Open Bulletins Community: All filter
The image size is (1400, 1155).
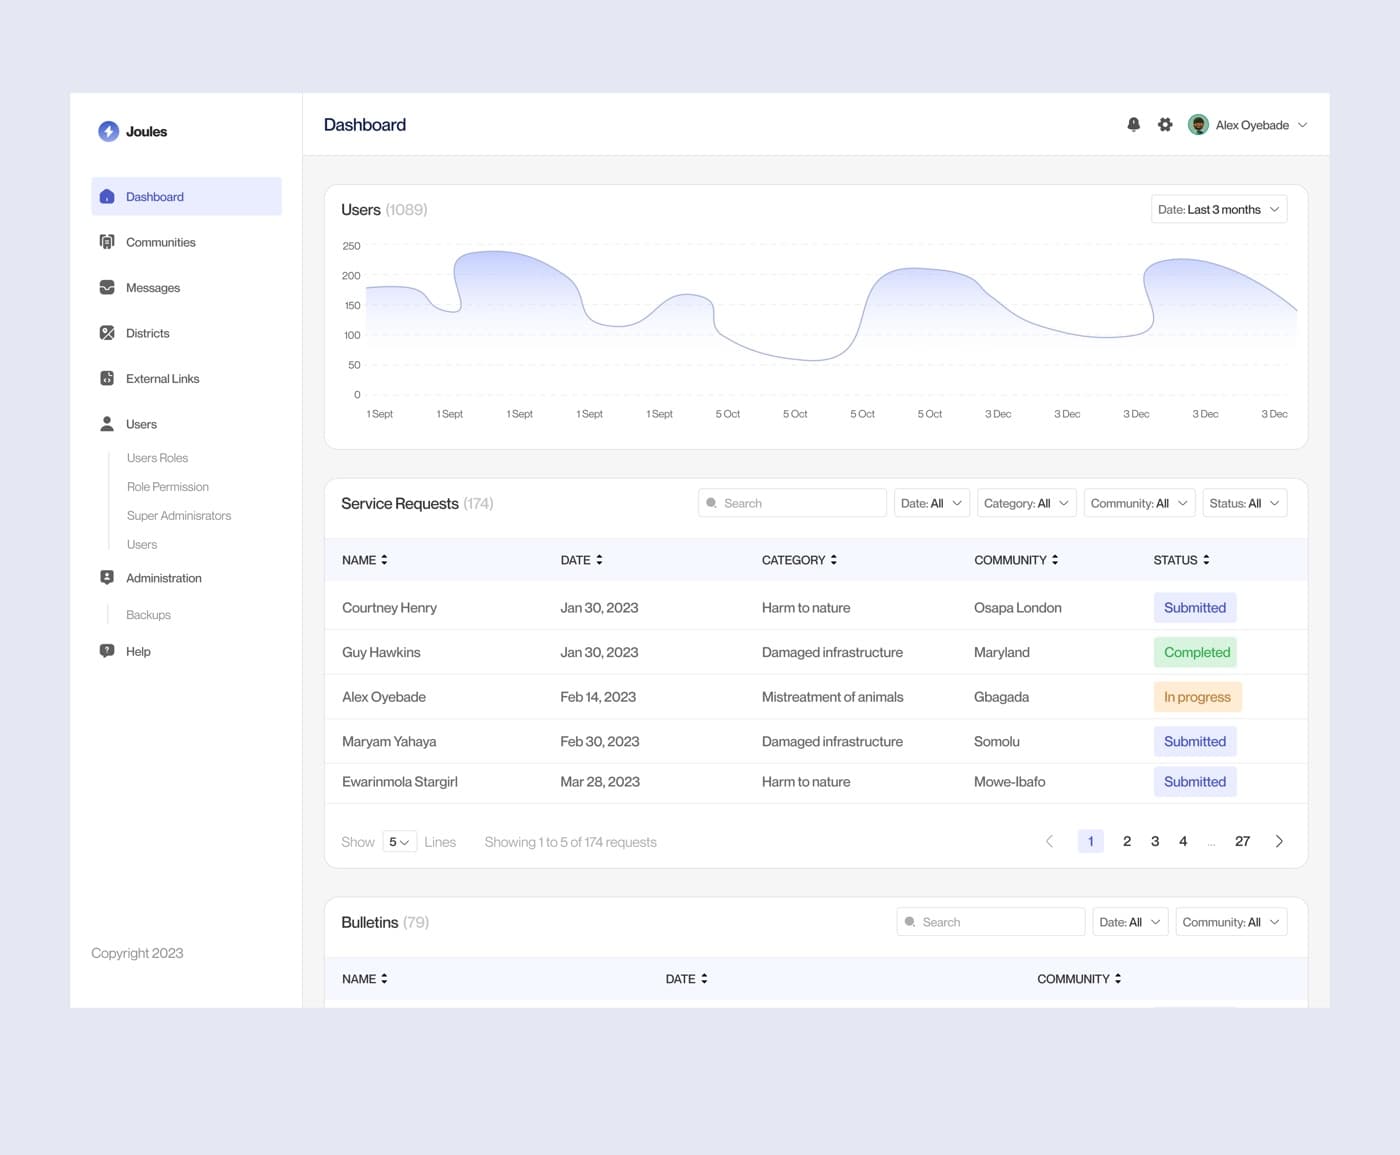coord(1231,922)
